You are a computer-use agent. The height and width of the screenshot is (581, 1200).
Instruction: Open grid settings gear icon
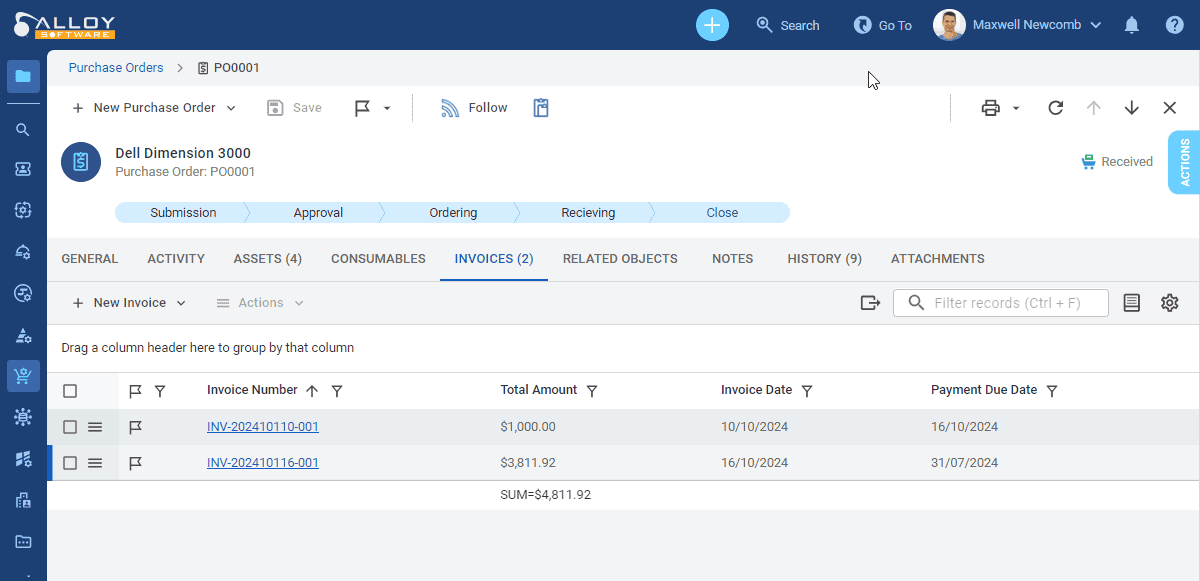point(1169,303)
